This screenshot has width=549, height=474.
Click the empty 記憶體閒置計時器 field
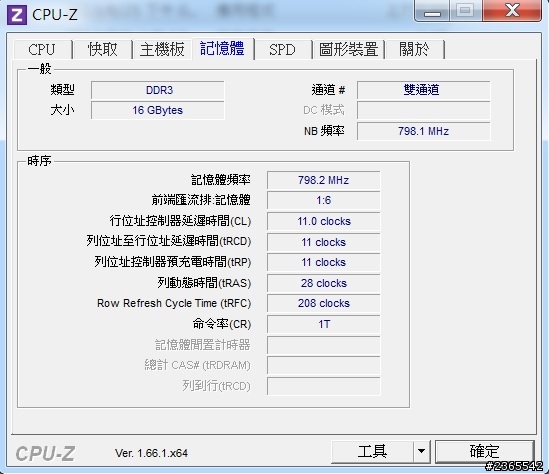click(x=324, y=345)
